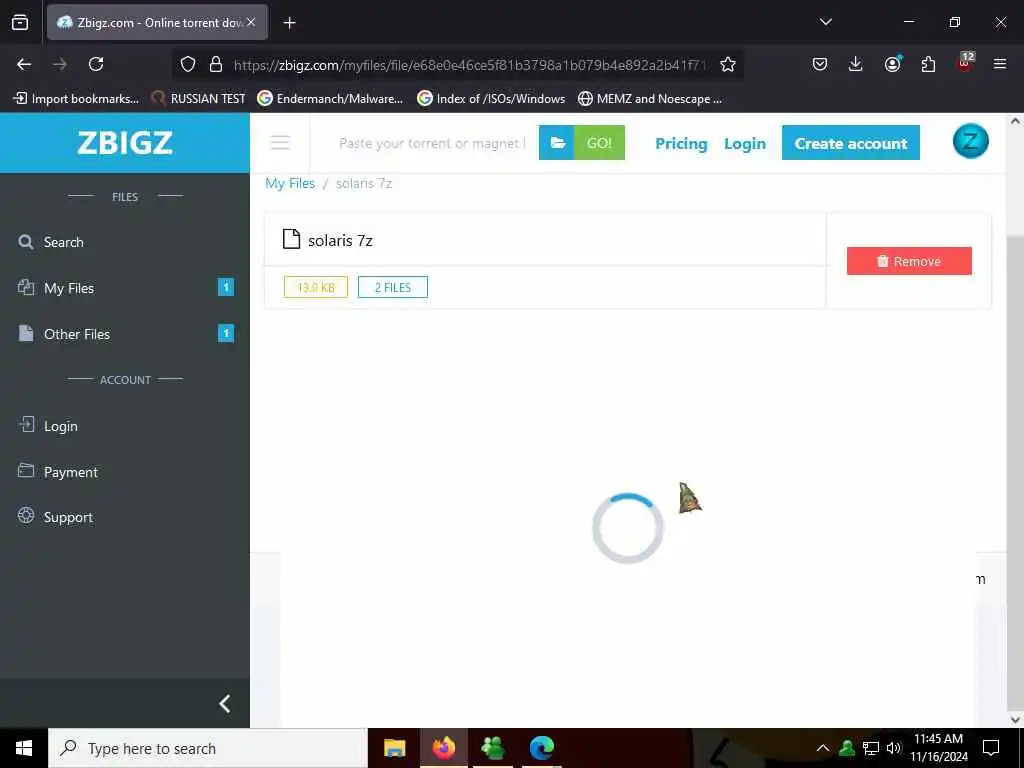The image size is (1024, 768).
Task: Close the Zbigz.com tab
Action: [251, 22]
